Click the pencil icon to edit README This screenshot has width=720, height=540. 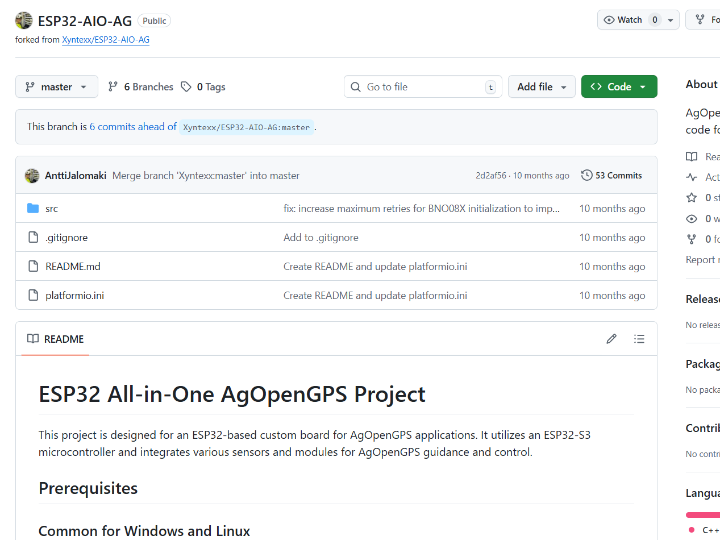pos(611,339)
